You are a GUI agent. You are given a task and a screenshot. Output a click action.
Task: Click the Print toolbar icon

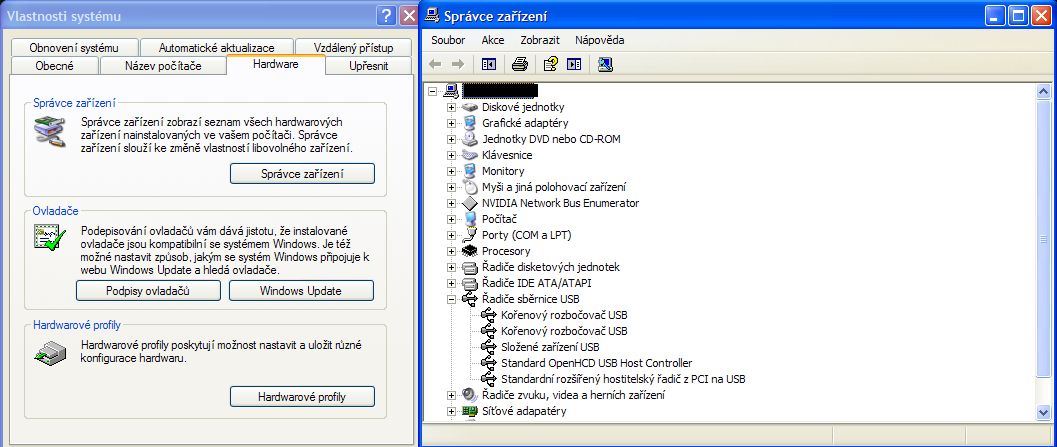[x=519, y=65]
